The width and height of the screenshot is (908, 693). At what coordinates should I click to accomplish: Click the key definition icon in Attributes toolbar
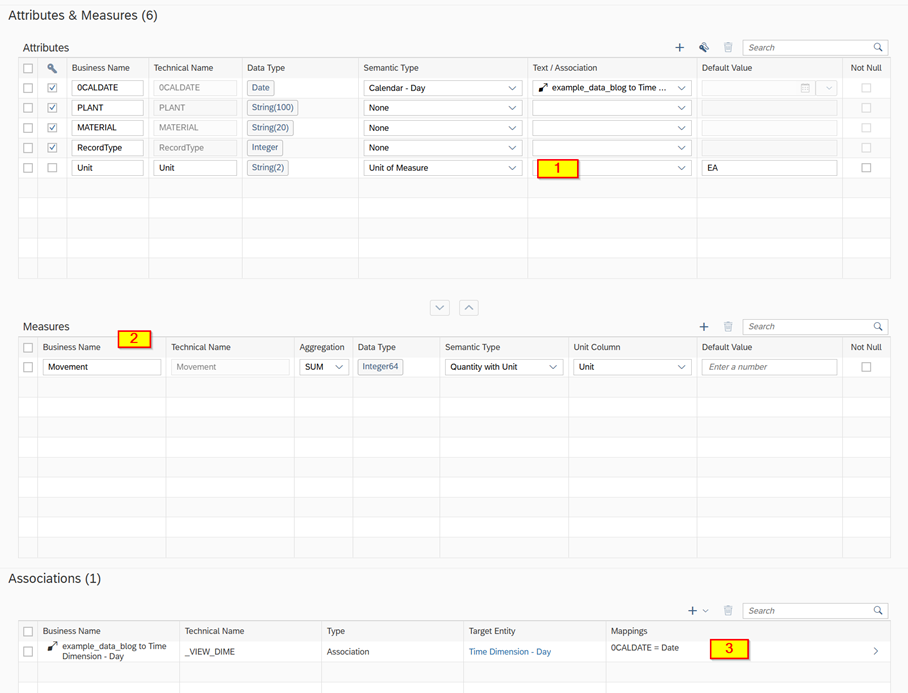pyautogui.click(x=704, y=47)
